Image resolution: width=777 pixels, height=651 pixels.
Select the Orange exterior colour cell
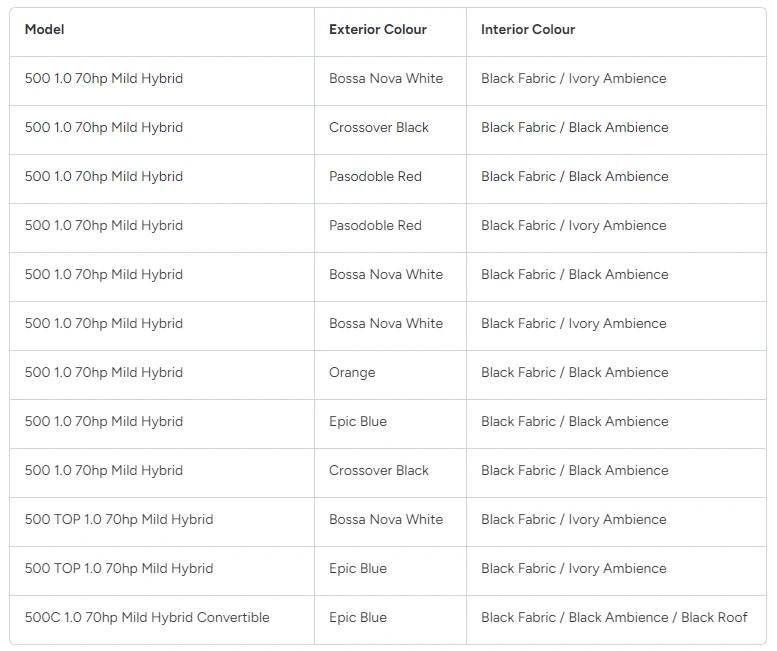(353, 373)
